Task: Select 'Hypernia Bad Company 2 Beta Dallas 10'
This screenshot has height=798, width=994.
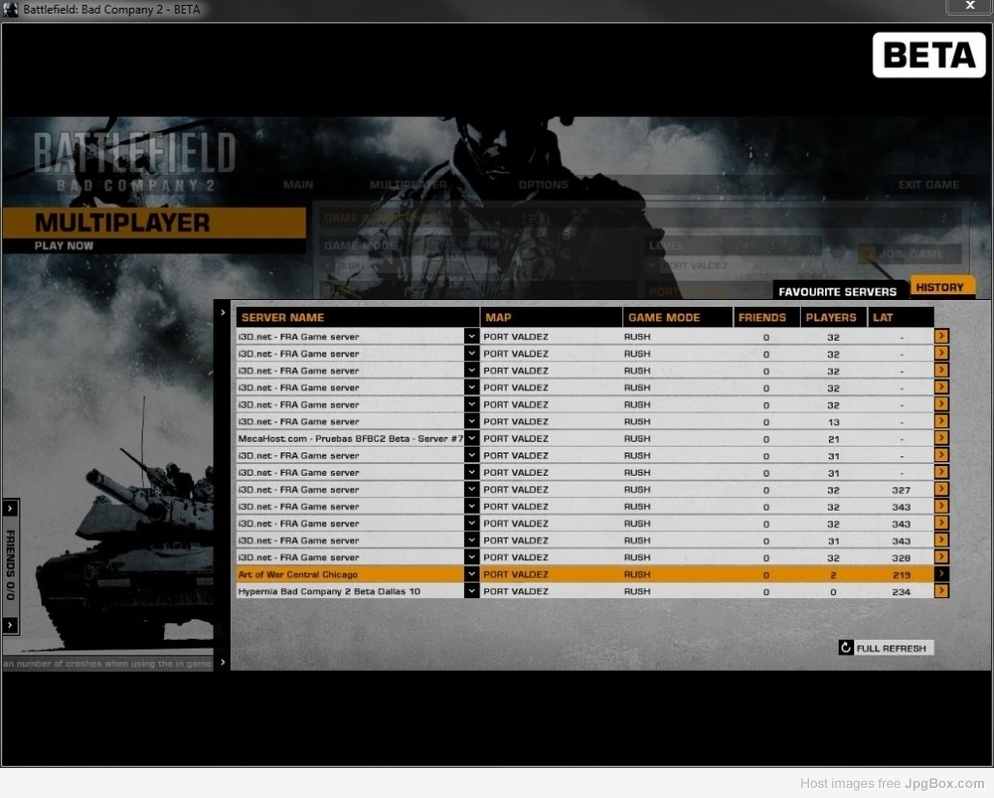Action: point(329,591)
